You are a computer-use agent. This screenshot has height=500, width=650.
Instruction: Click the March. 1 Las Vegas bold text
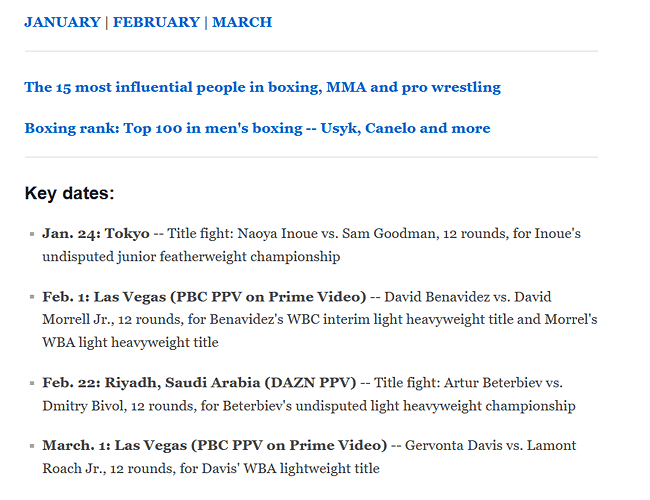(x=214, y=445)
